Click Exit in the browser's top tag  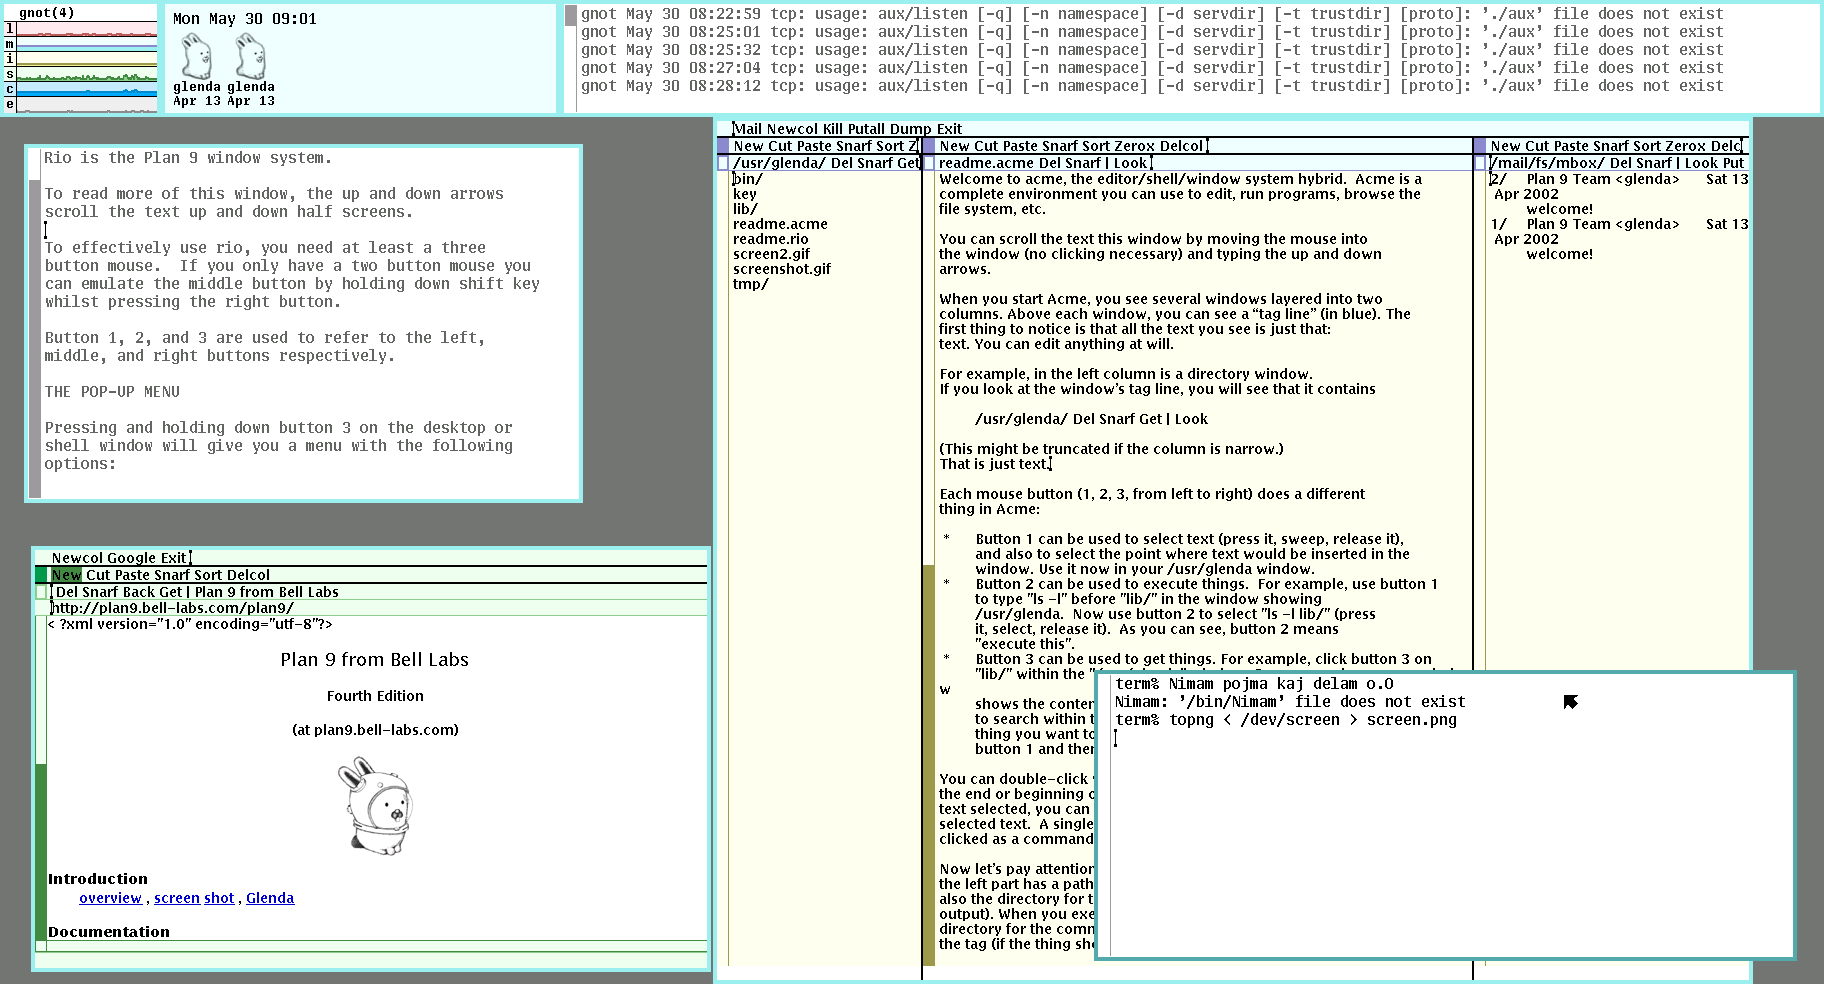[x=174, y=558]
